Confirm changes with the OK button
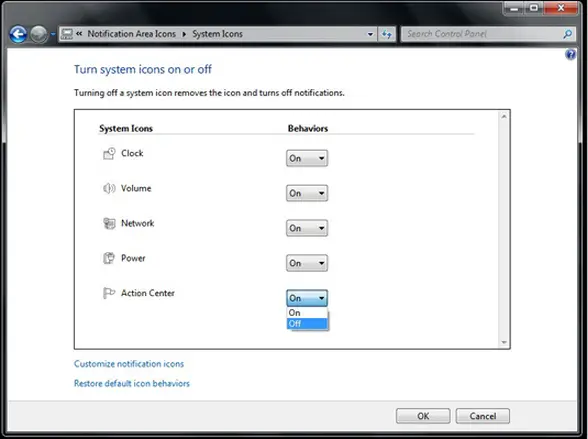Image resolution: width=588 pixels, height=439 pixels. tap(423, 416)
